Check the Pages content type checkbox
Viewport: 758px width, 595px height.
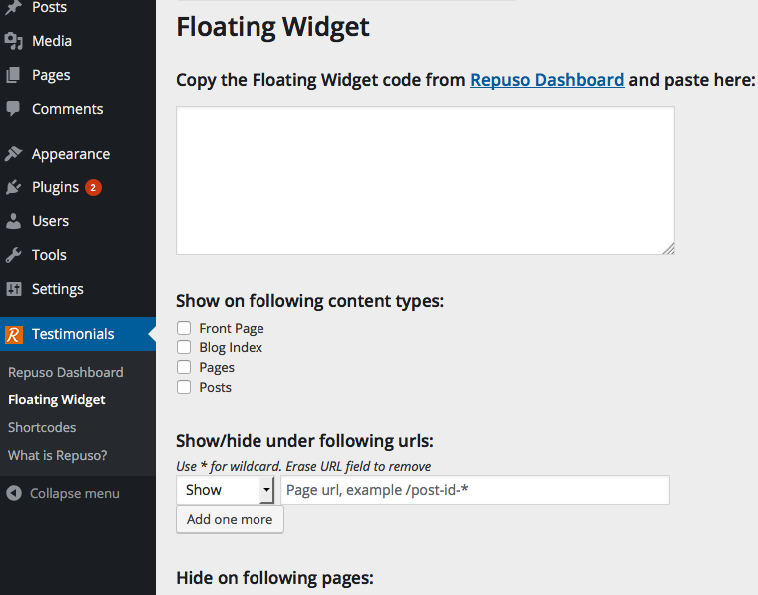184,367
